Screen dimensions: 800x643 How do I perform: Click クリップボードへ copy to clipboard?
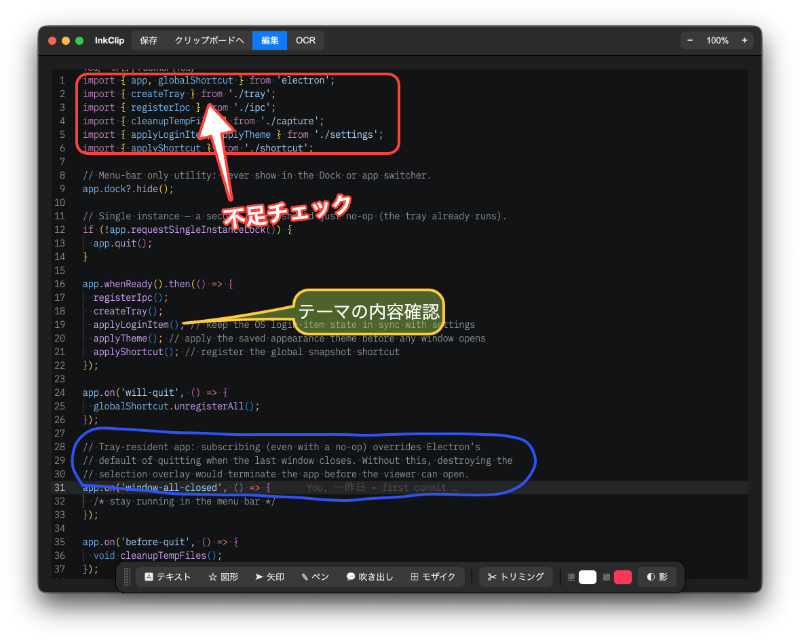pos(209,40)
